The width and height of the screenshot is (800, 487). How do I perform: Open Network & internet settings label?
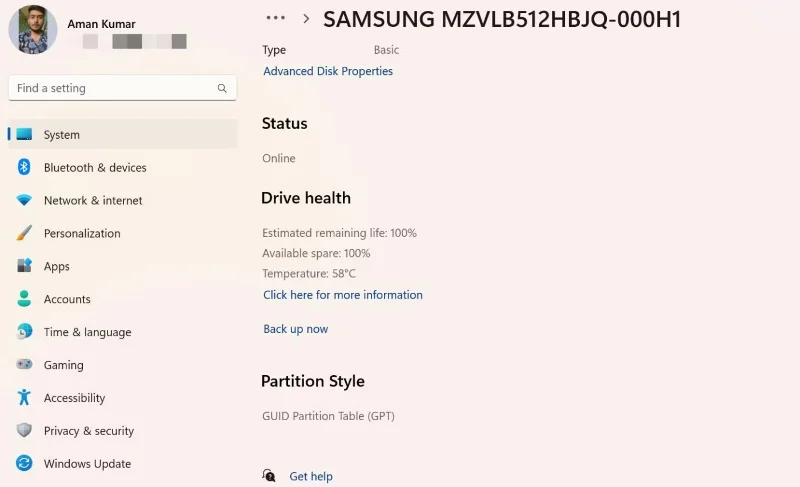pos(93,200)
